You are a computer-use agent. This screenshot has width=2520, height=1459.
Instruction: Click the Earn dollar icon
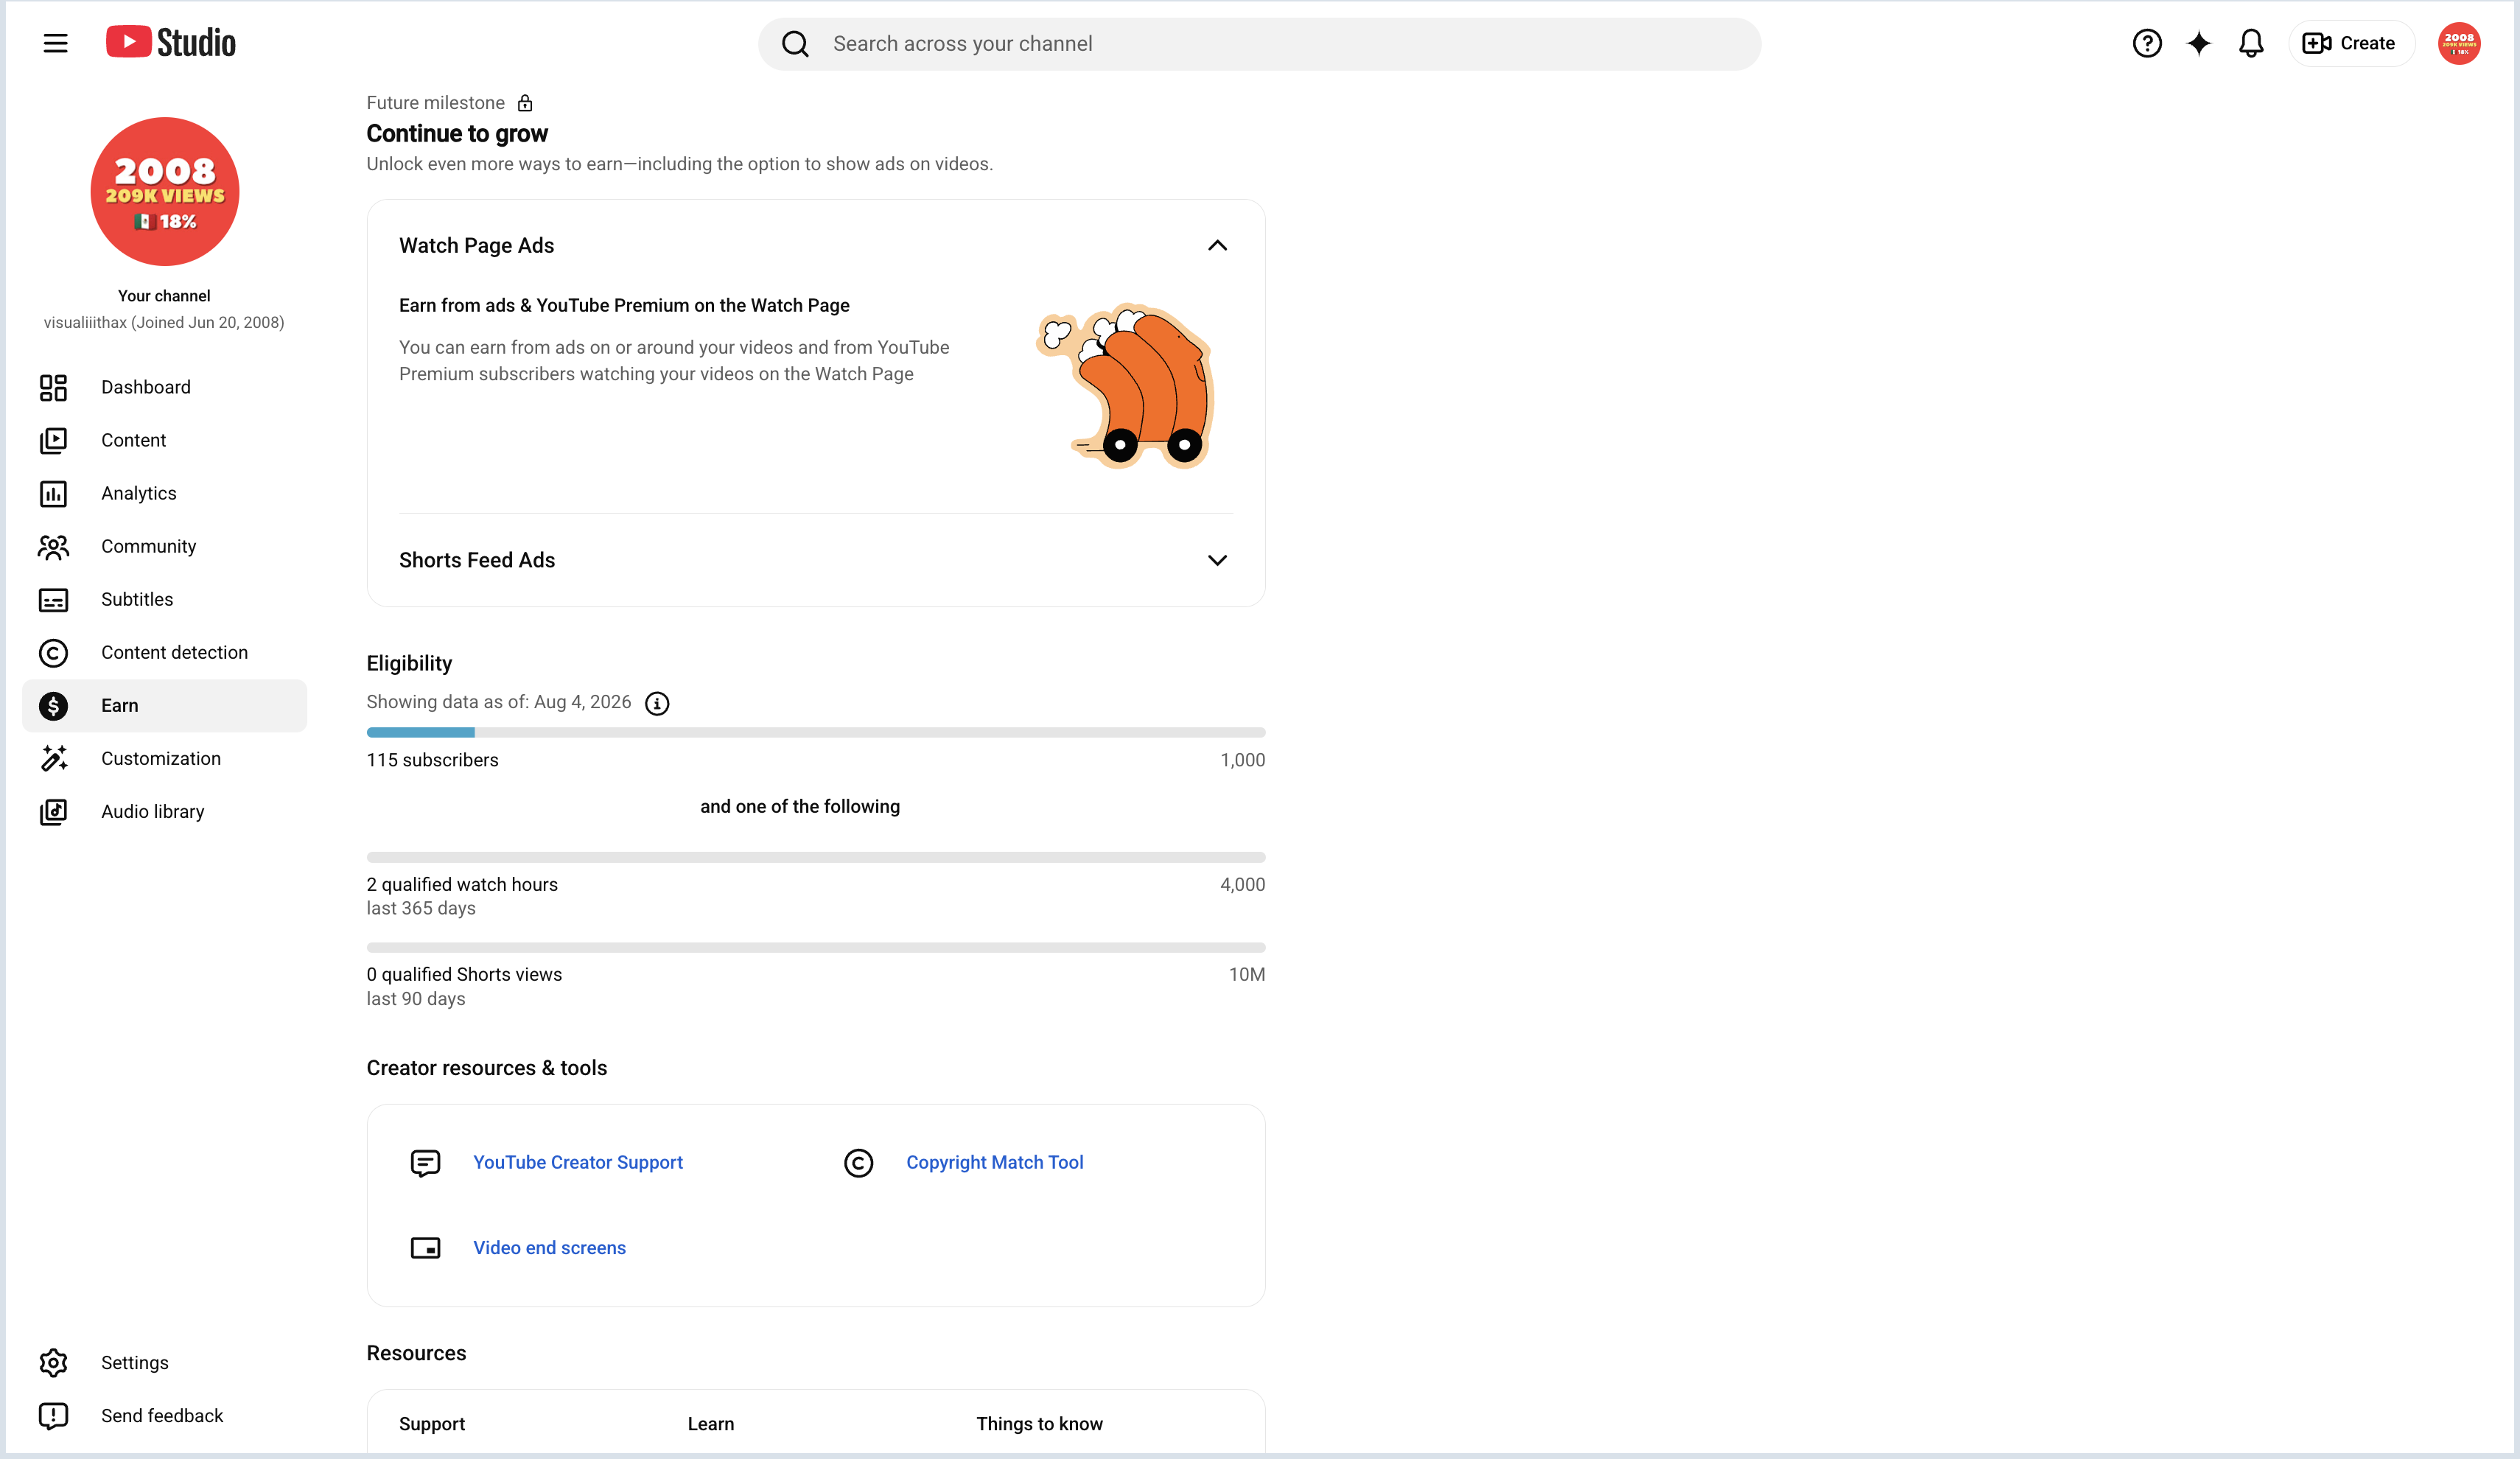[53, 705]
